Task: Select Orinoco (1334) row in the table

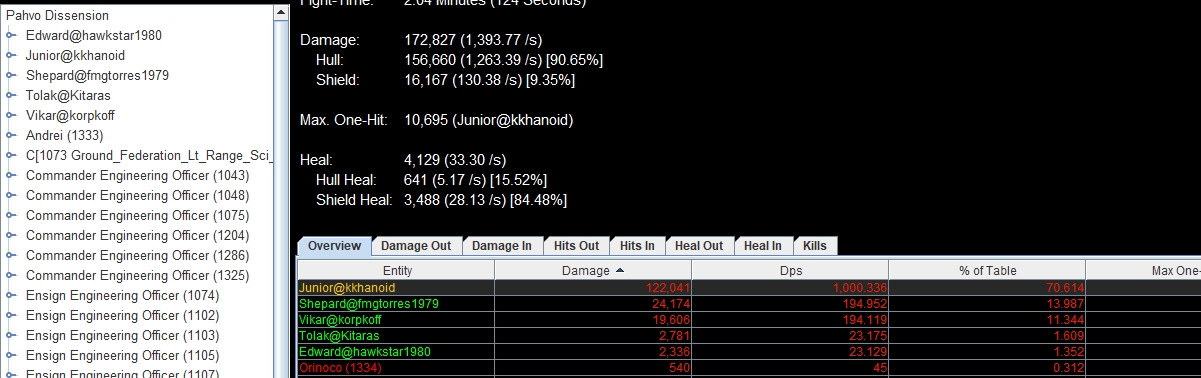Action: point(749,368)
